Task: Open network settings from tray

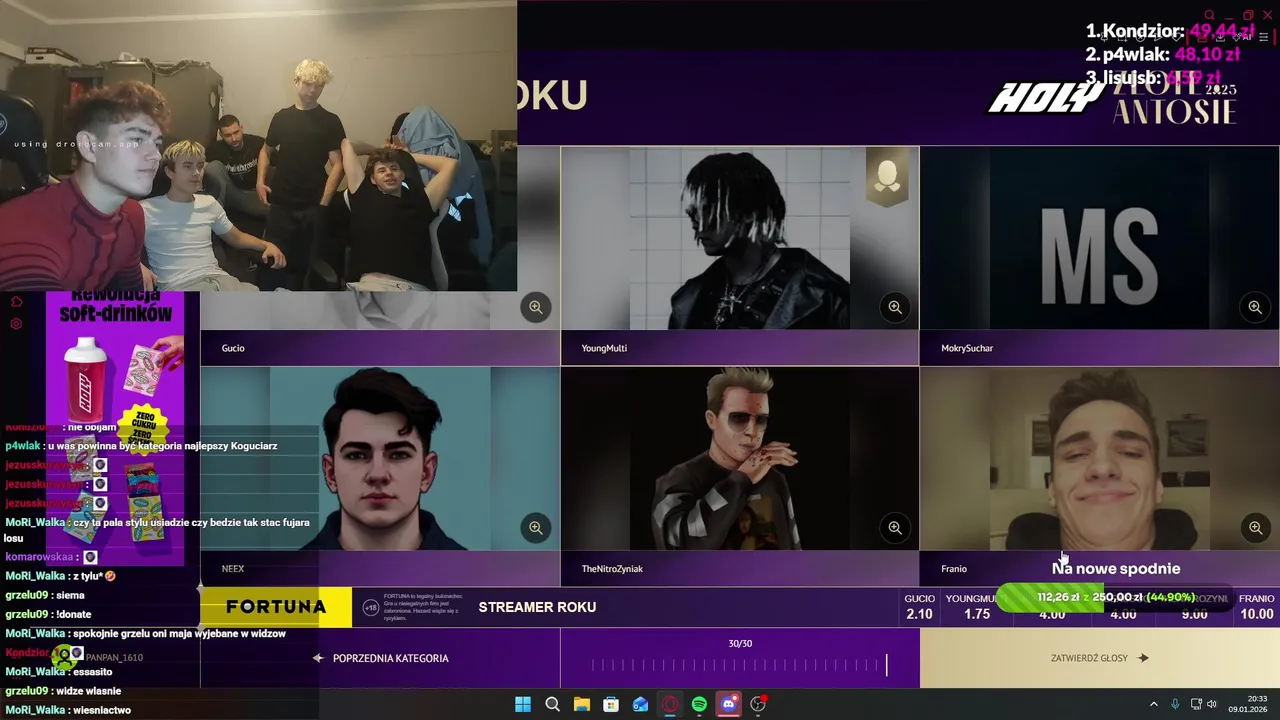Action: pos(1196,704)
